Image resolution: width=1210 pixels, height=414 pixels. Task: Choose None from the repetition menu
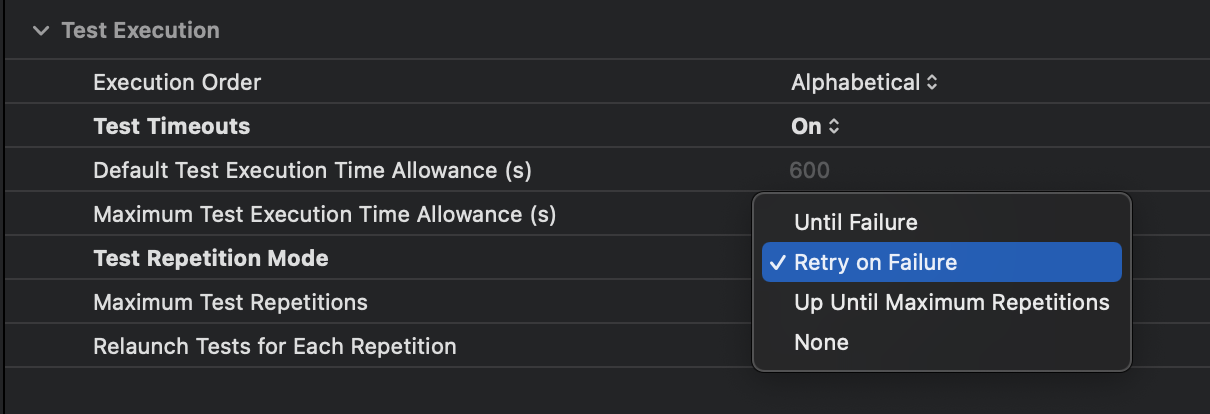click(821, 342)
